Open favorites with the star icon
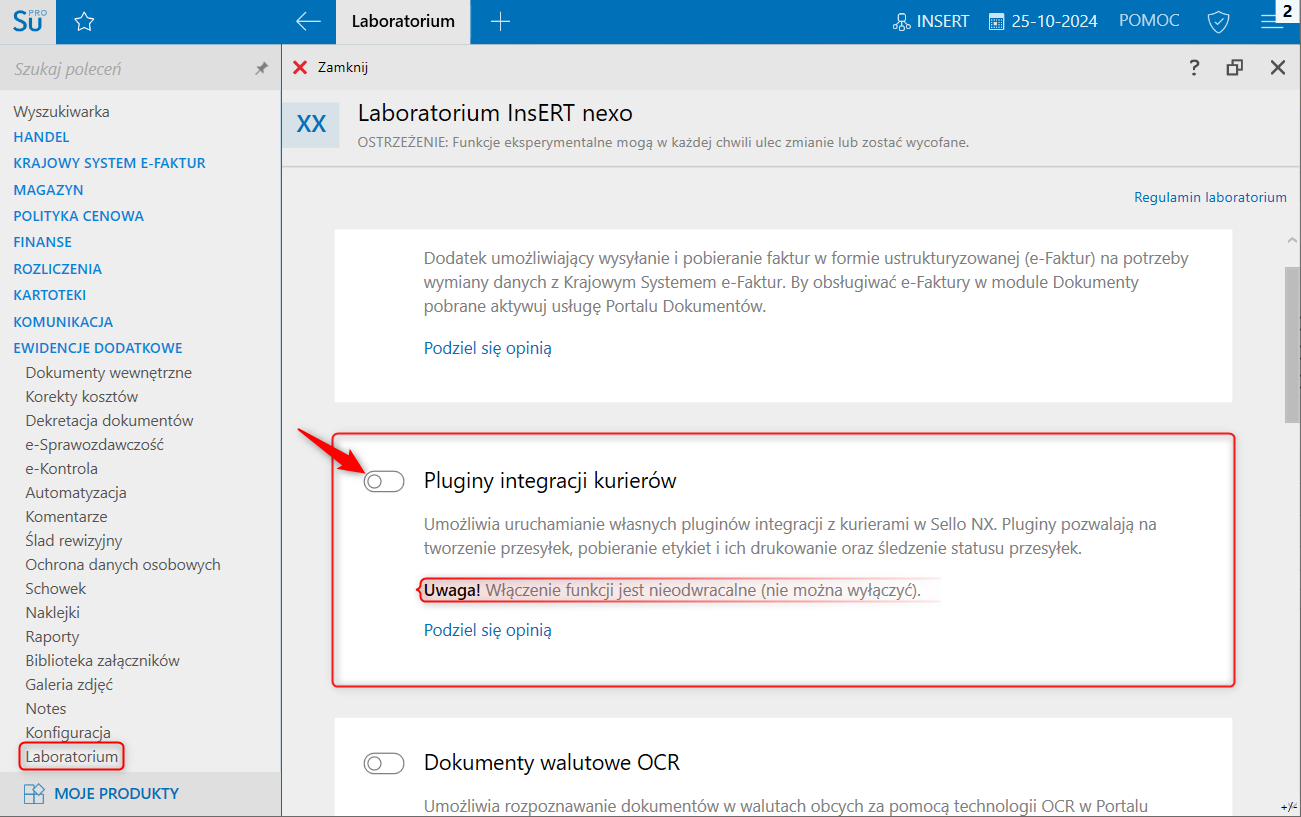The image size is (1301, 817). (84, 21)
